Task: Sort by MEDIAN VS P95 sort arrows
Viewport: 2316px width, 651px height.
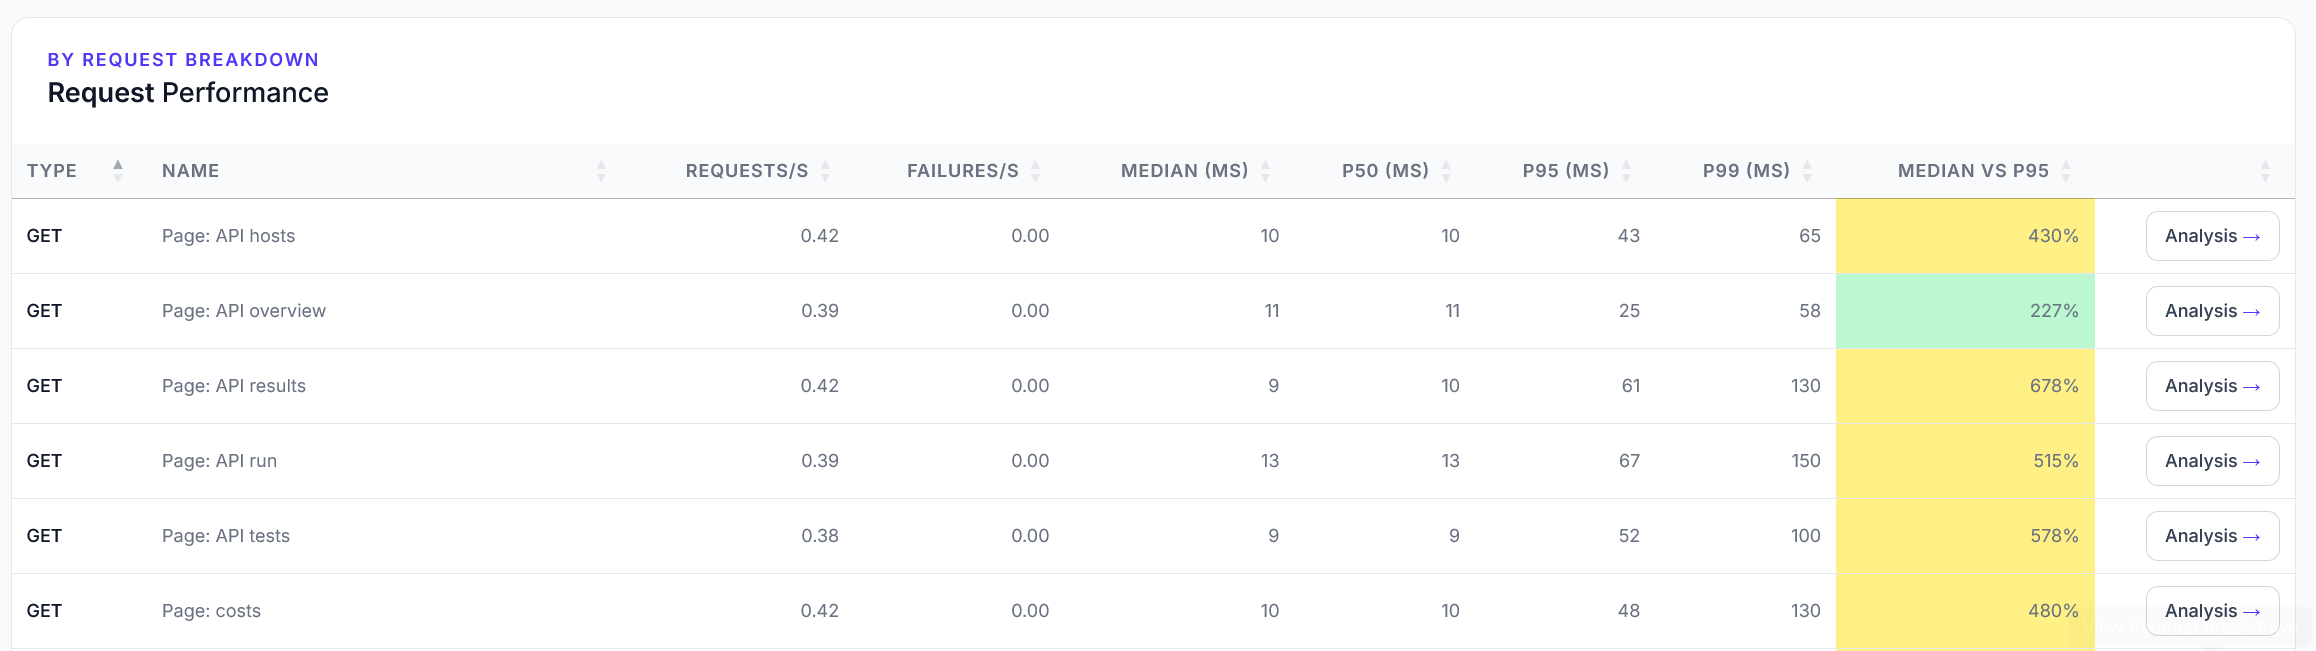Action: (x=2066, y=171)
